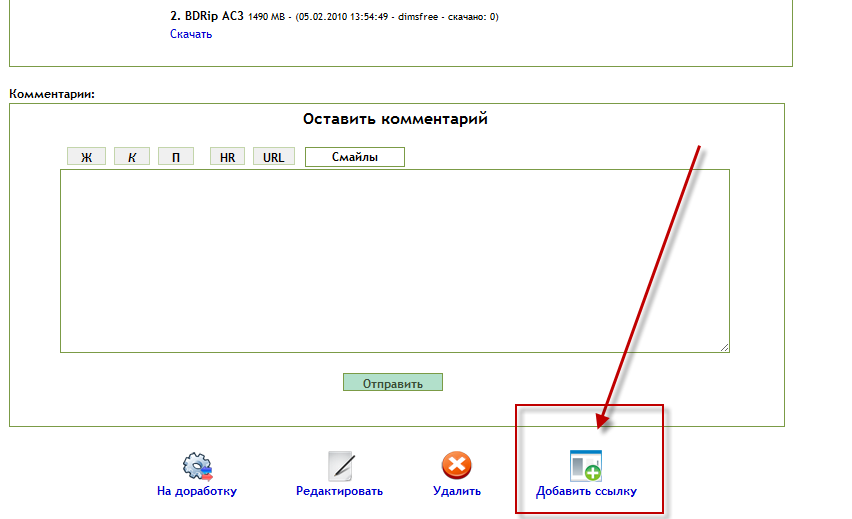This screenshot has height=519, width=852.
Task: Click the 1490 MB file details text
Action: [x=373, y=17]
